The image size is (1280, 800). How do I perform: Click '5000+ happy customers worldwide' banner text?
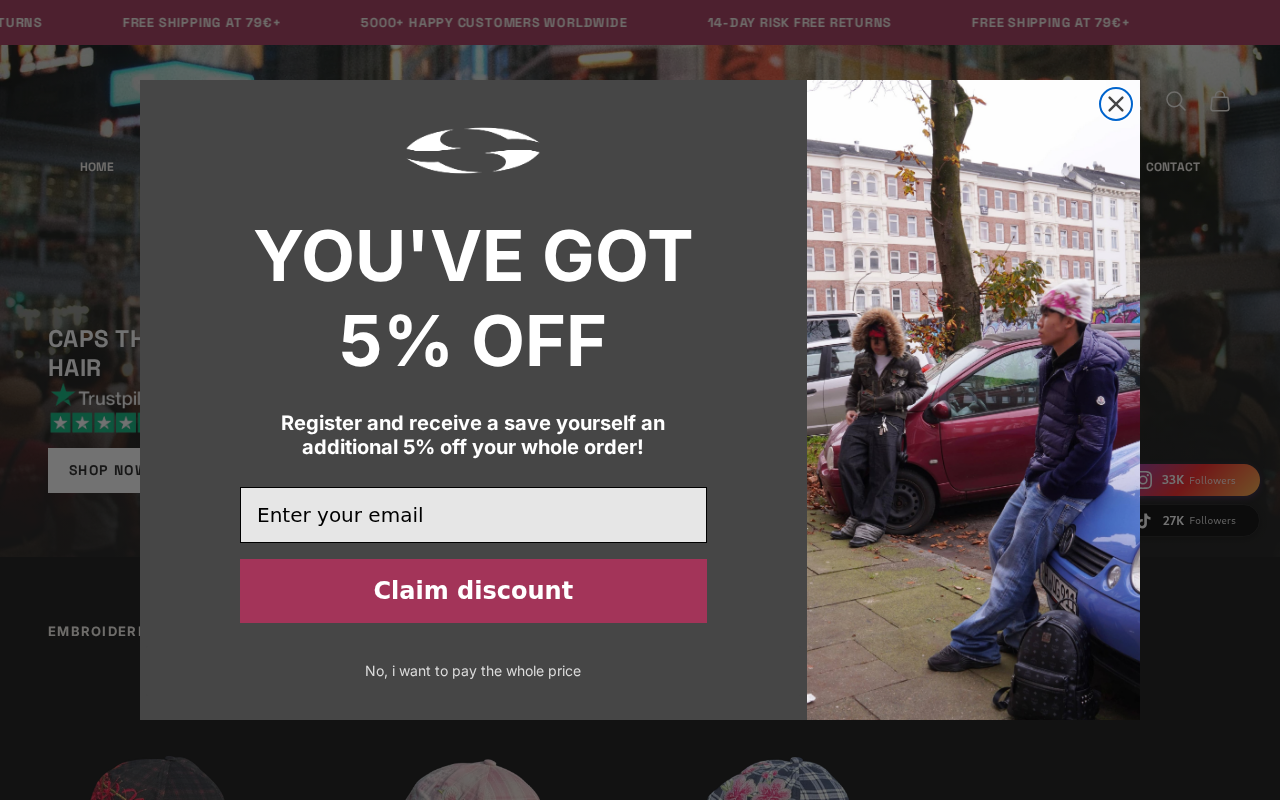tap(494, 23)
